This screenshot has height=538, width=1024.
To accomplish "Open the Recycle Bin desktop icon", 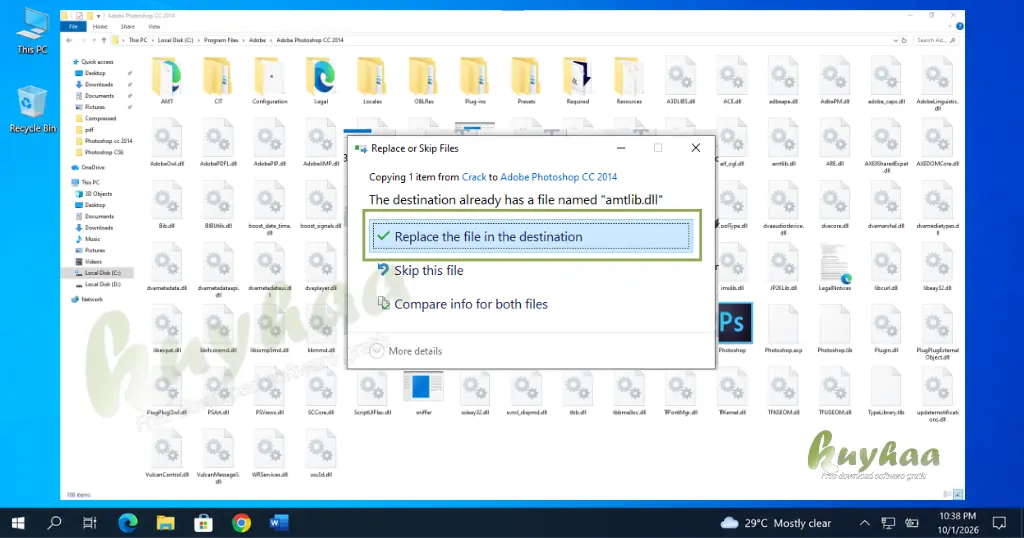I will pos(32,110).
